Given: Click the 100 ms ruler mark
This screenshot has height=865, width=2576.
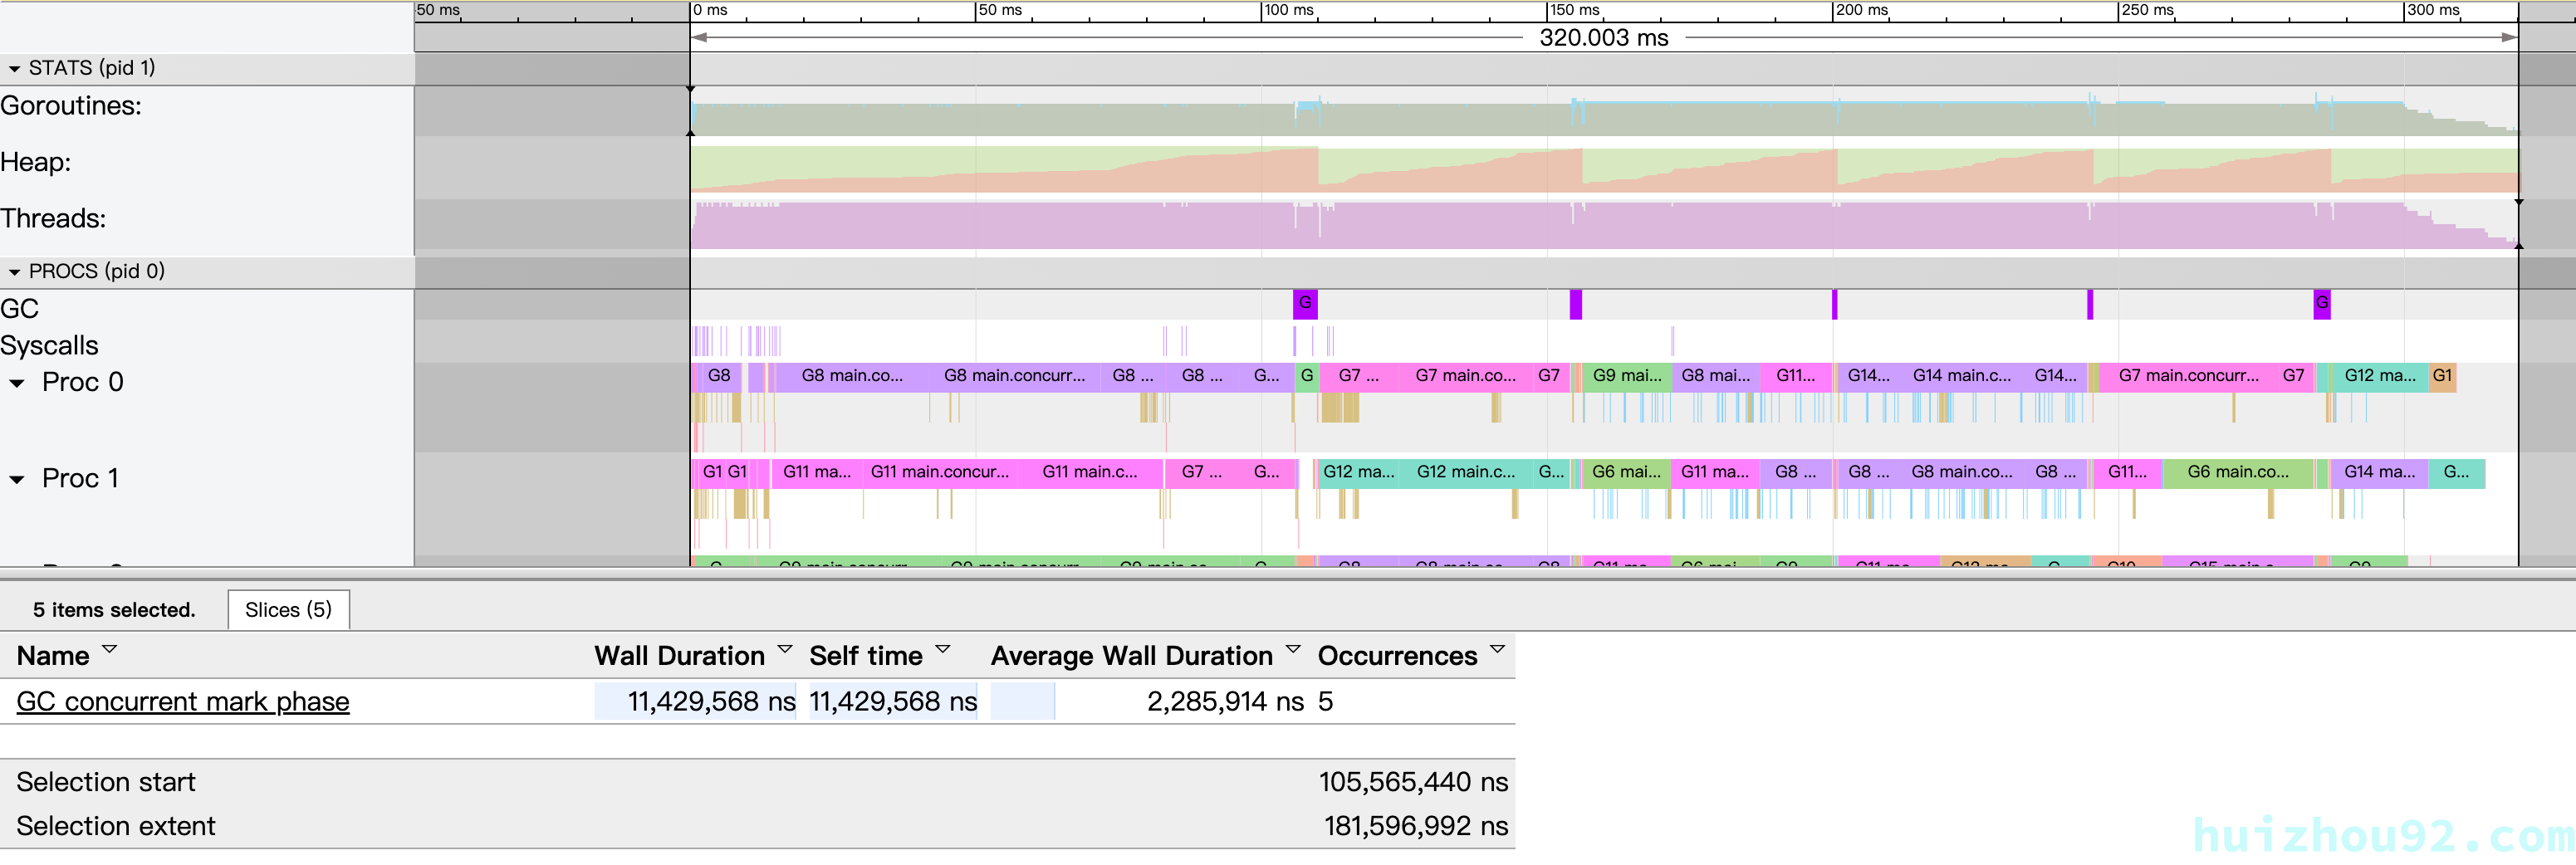Looking at the screenshot, I should coord(1288,10).
